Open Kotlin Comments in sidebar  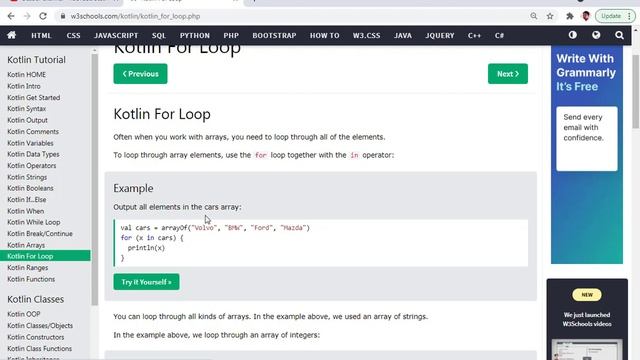[x=33, y=131]
